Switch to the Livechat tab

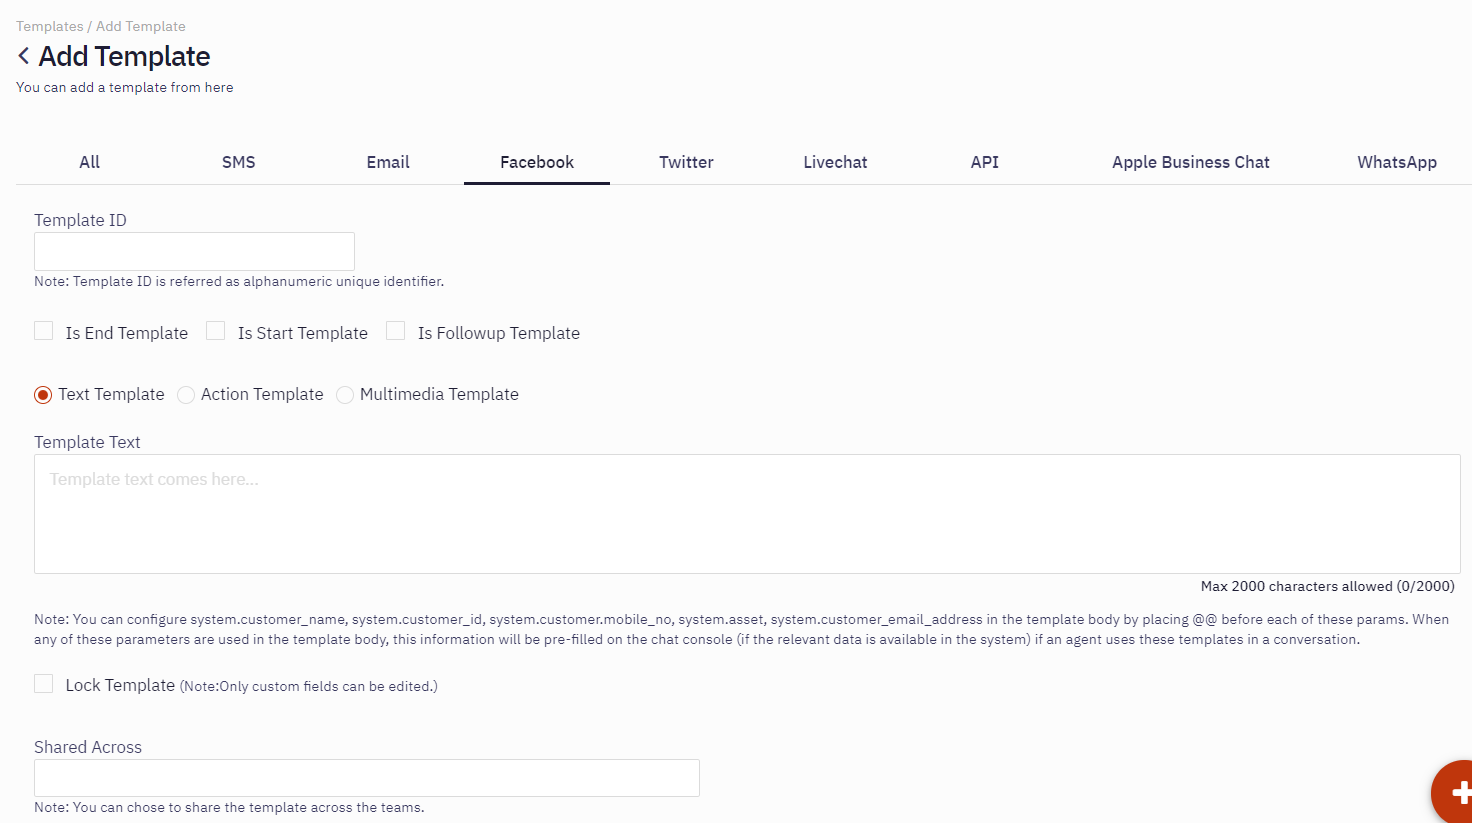(835, 162)
